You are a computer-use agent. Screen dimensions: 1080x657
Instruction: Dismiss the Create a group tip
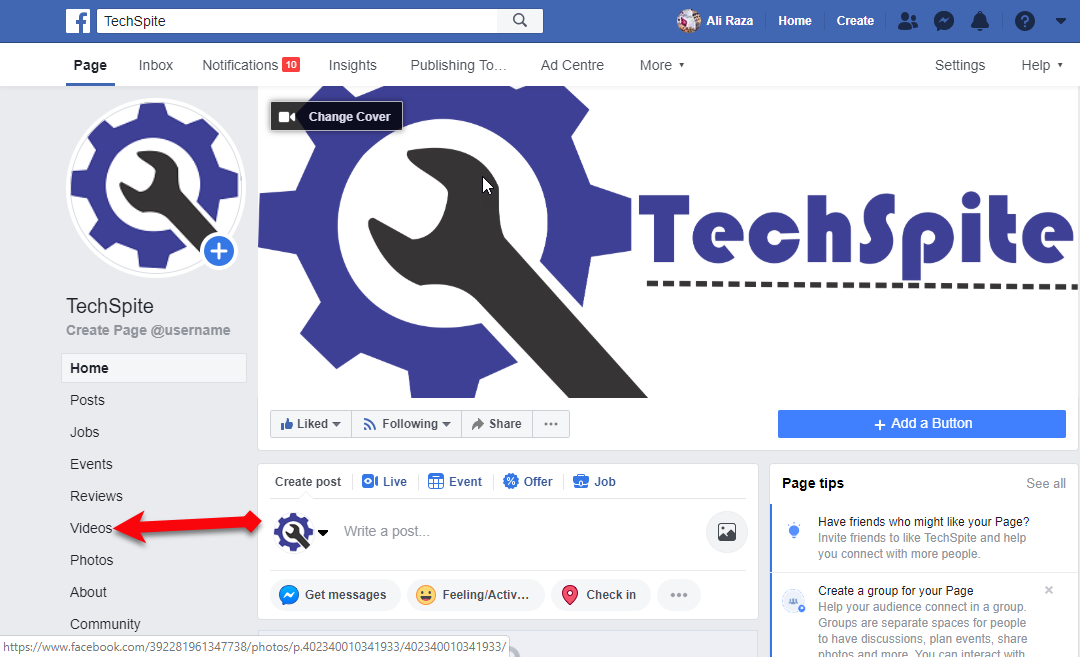1048,590
